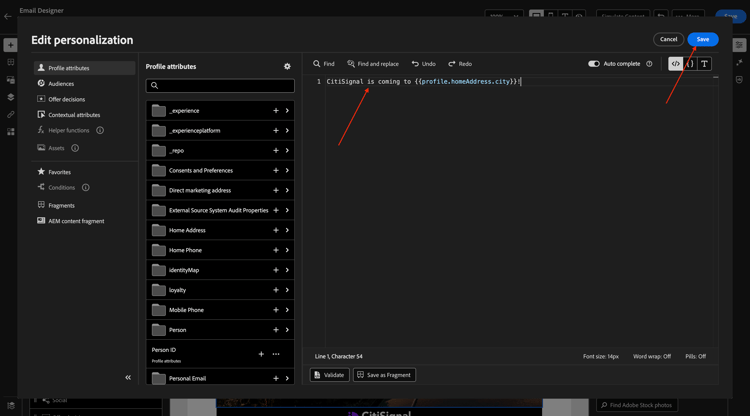
Task: Click info icon next to Conditions
Action: (x=86, y=187)
